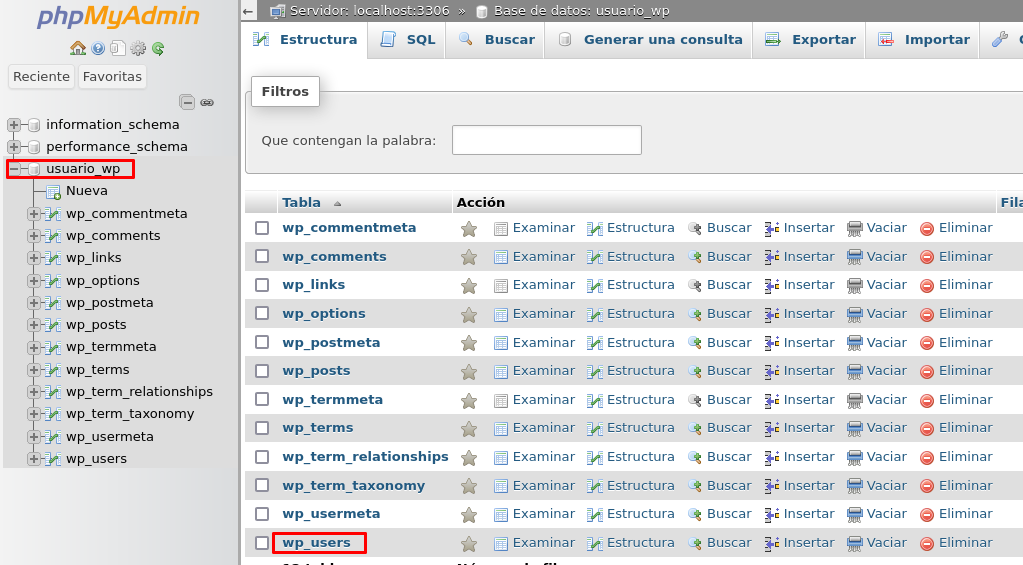Expand wp_commentmeta in the sidebar tree
This screenshot has height=565, width=1023.
(x=33, y=214)
